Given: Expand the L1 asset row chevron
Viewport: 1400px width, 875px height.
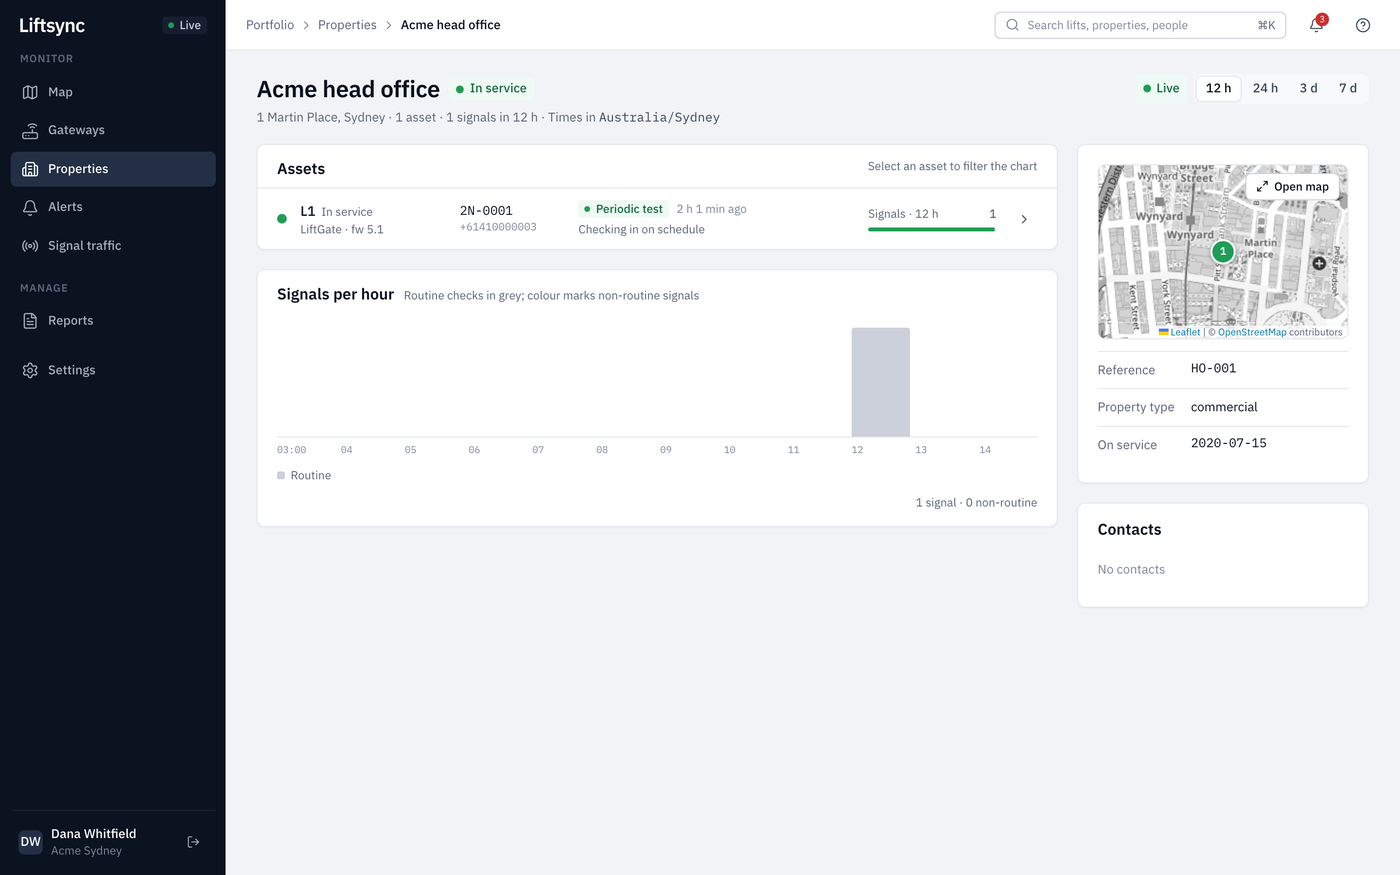Looking at the screenshot, I should 1024,219.
